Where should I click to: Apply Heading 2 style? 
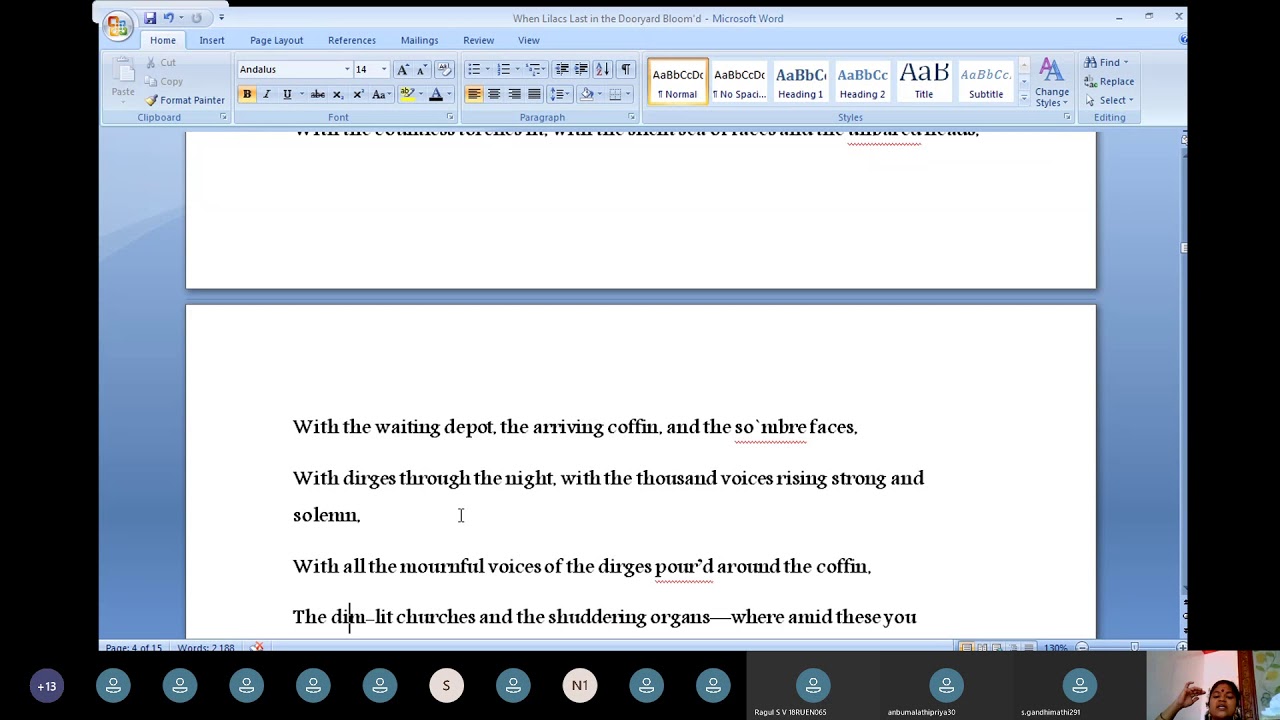[862, 82]
